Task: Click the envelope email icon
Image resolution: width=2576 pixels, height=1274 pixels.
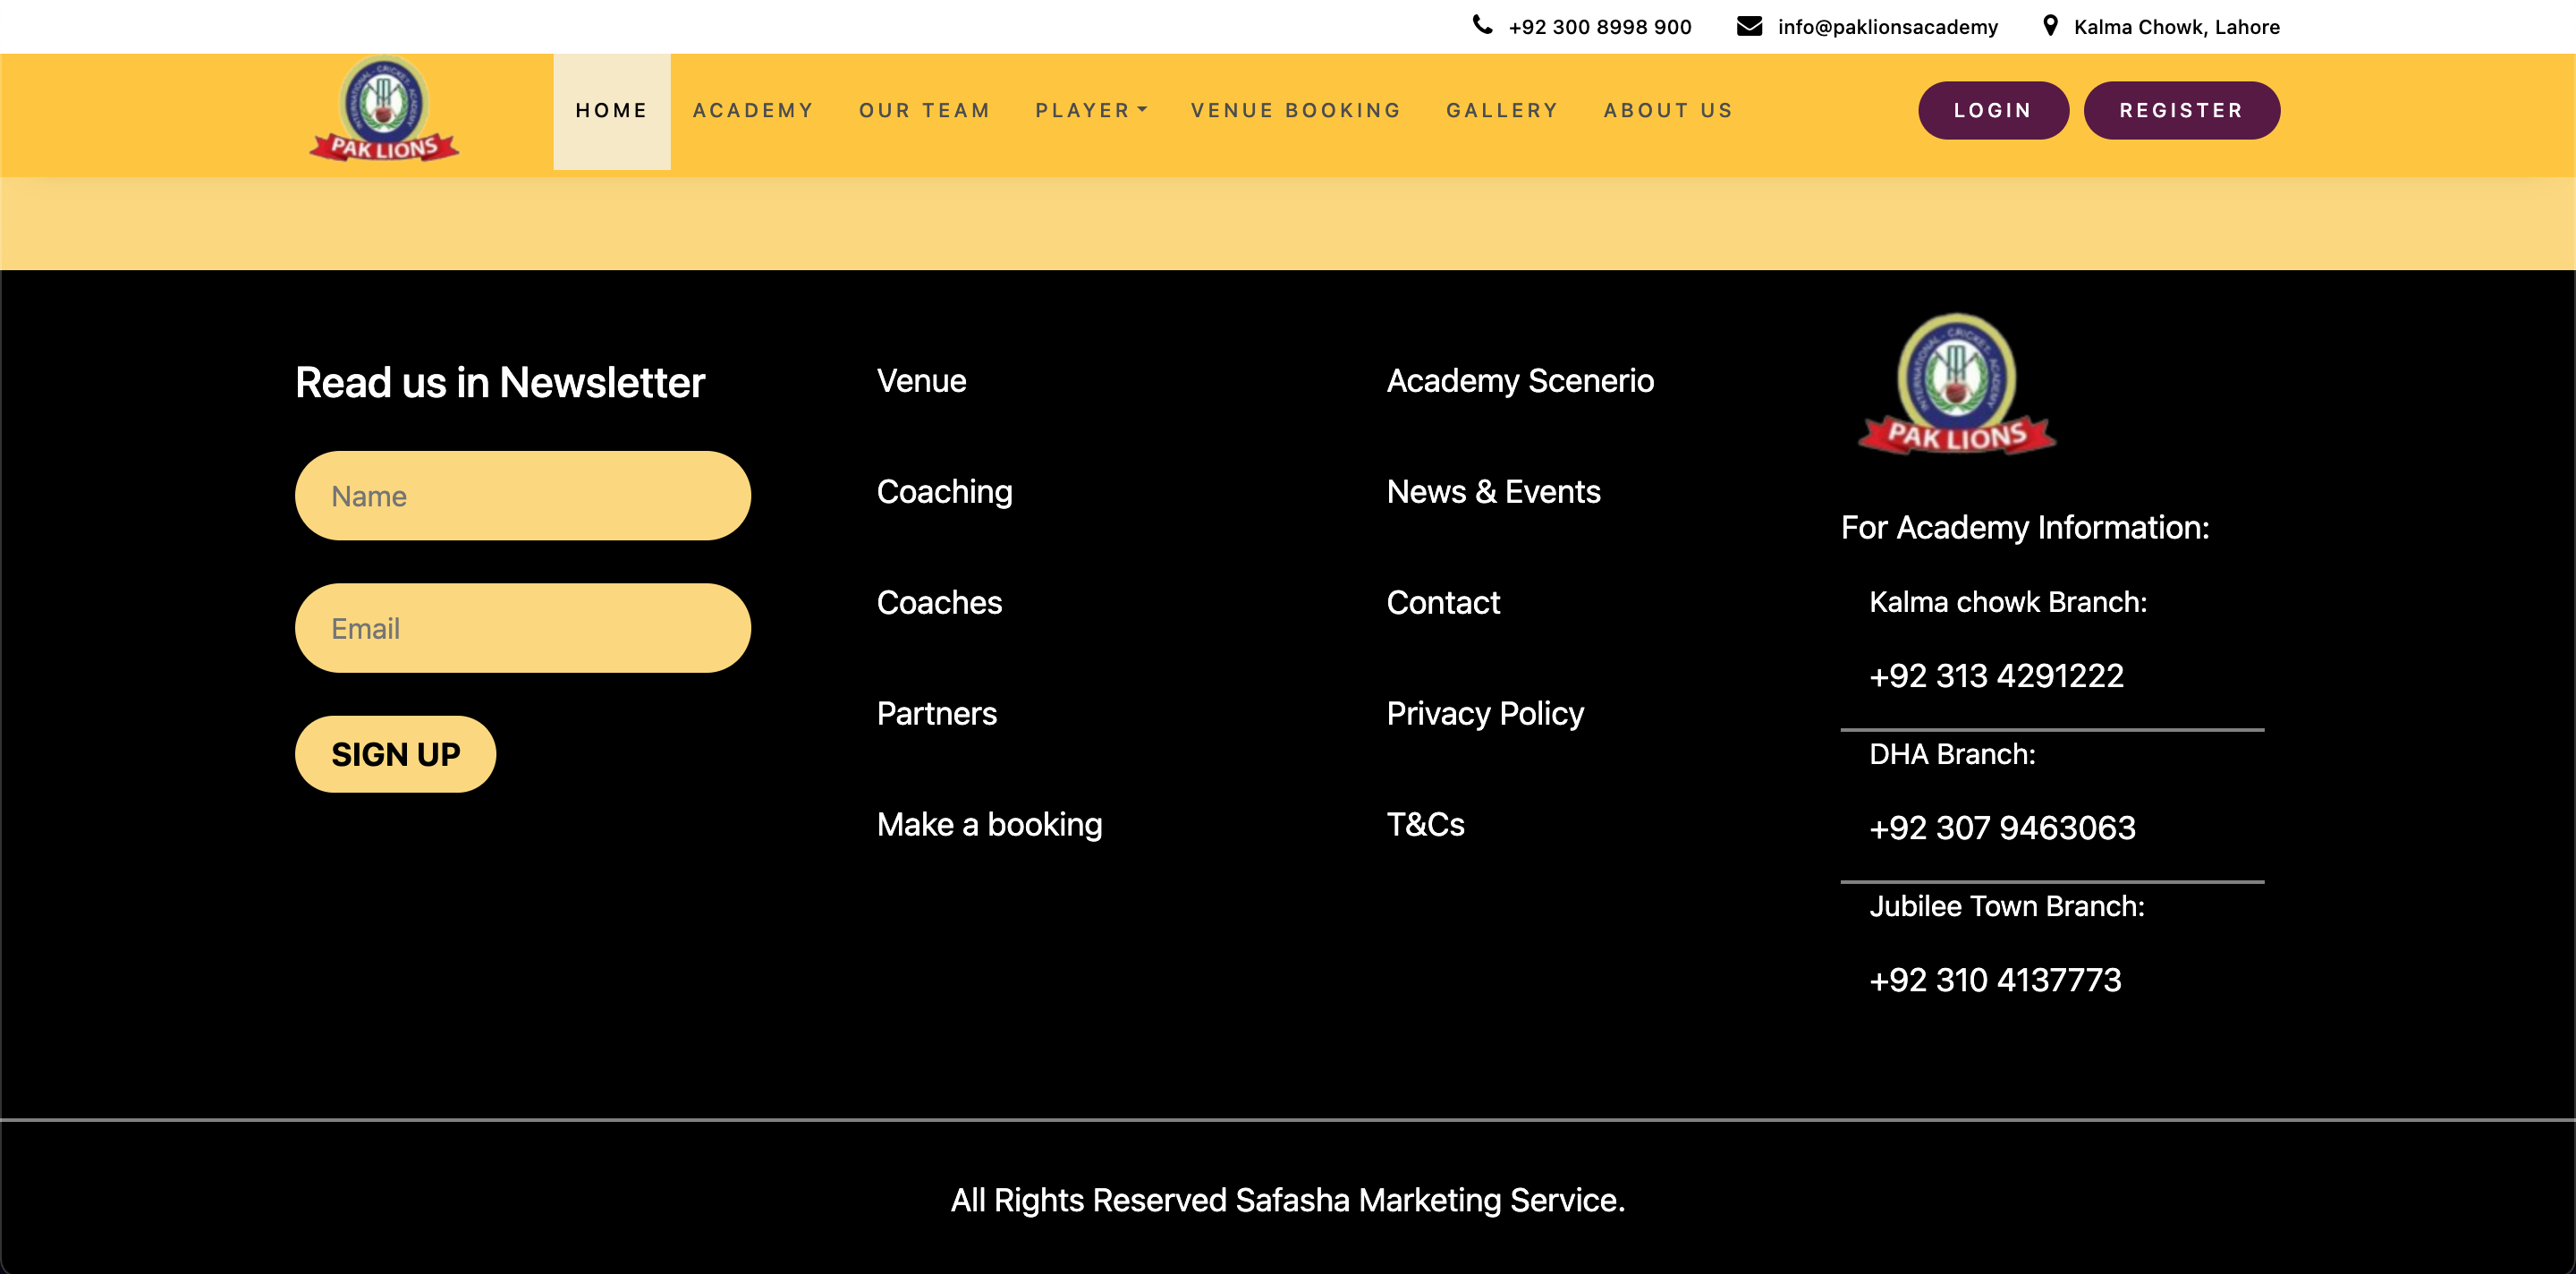Action: pyautogui.click(x=1749, y=26)
